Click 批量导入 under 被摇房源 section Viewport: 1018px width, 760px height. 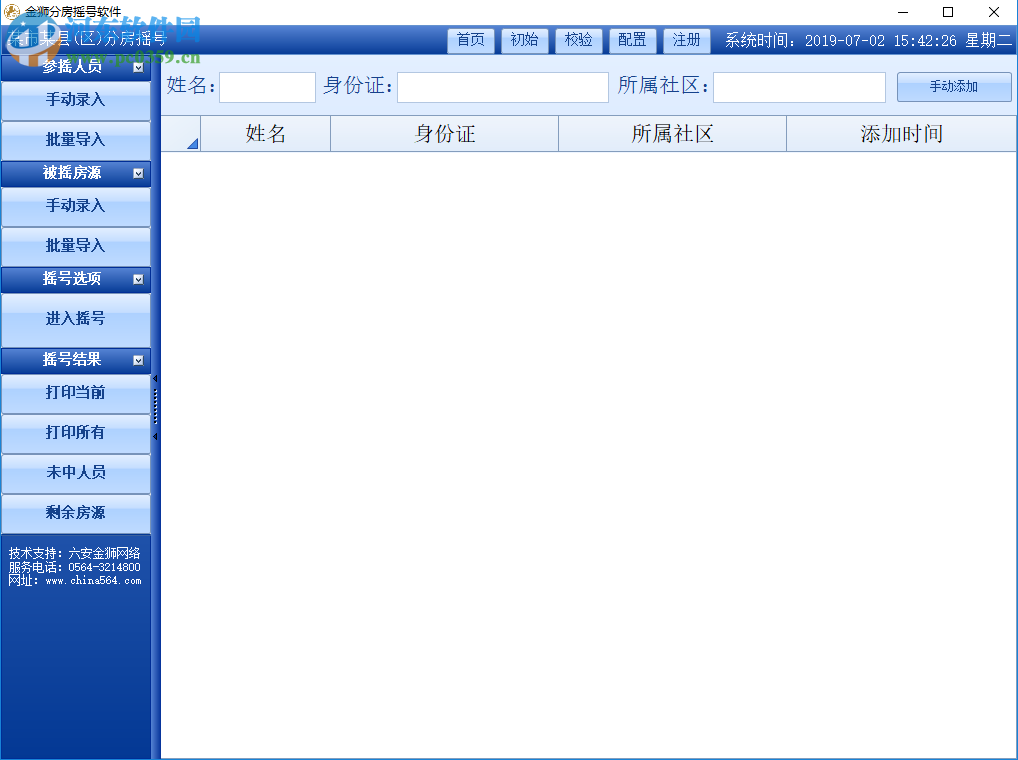(x=75, y=246)
